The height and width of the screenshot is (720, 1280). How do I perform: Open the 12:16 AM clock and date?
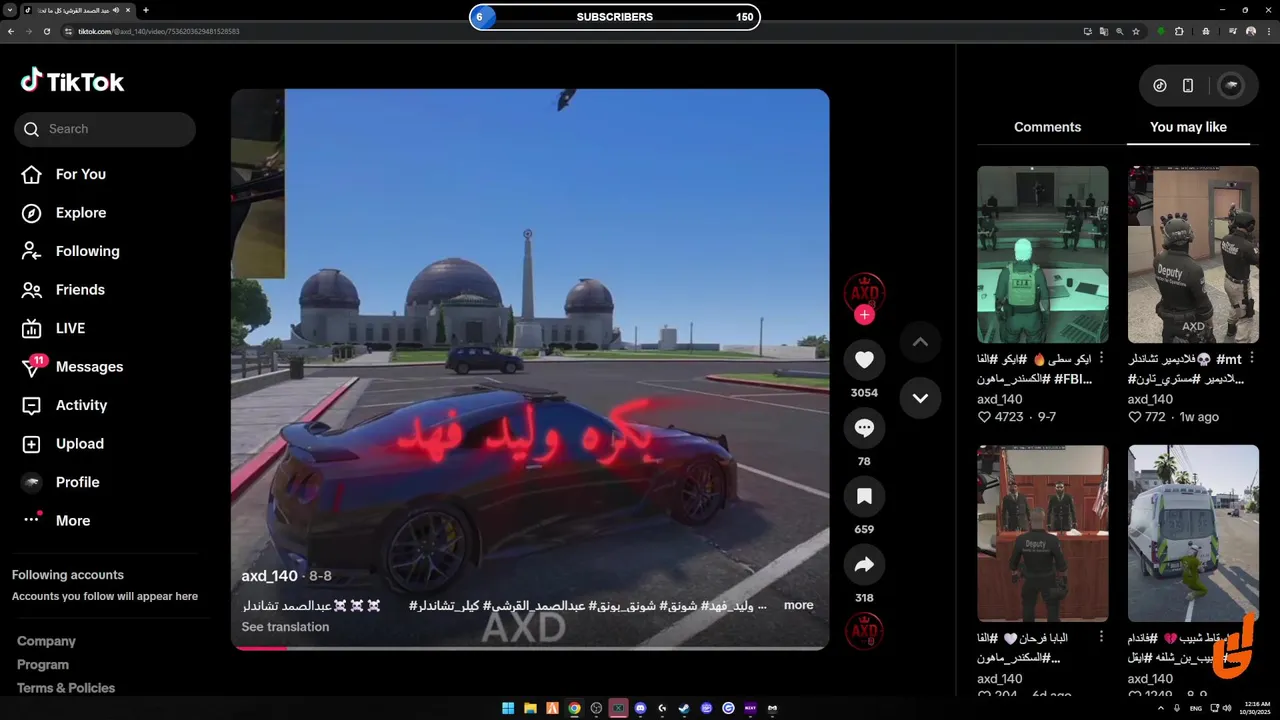click(1257, 708)
